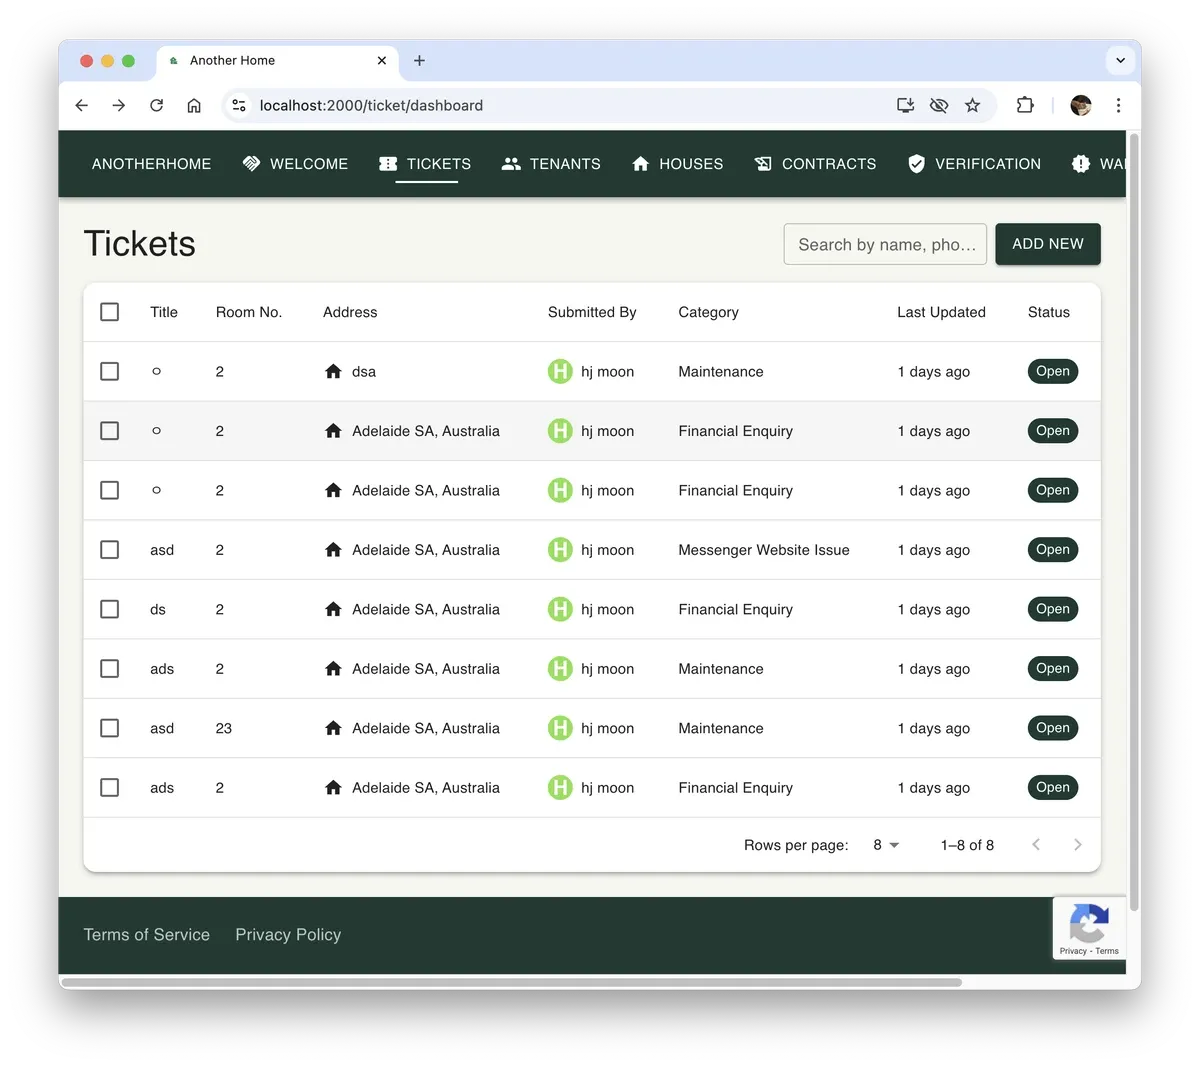Click the install app icon in the address bar
The width and height of the screenshot is (1200, 1067).
tap(905, 105)
